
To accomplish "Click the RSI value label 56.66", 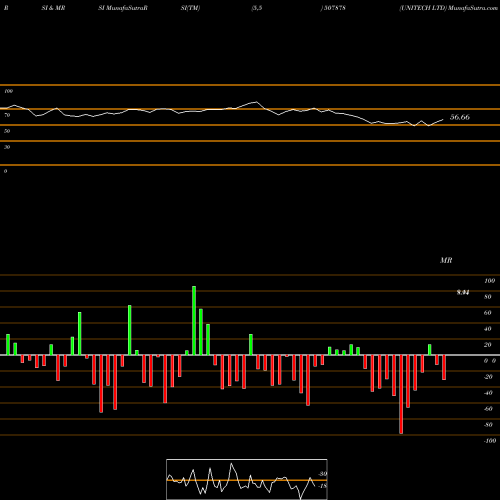I will coord(460,117).
